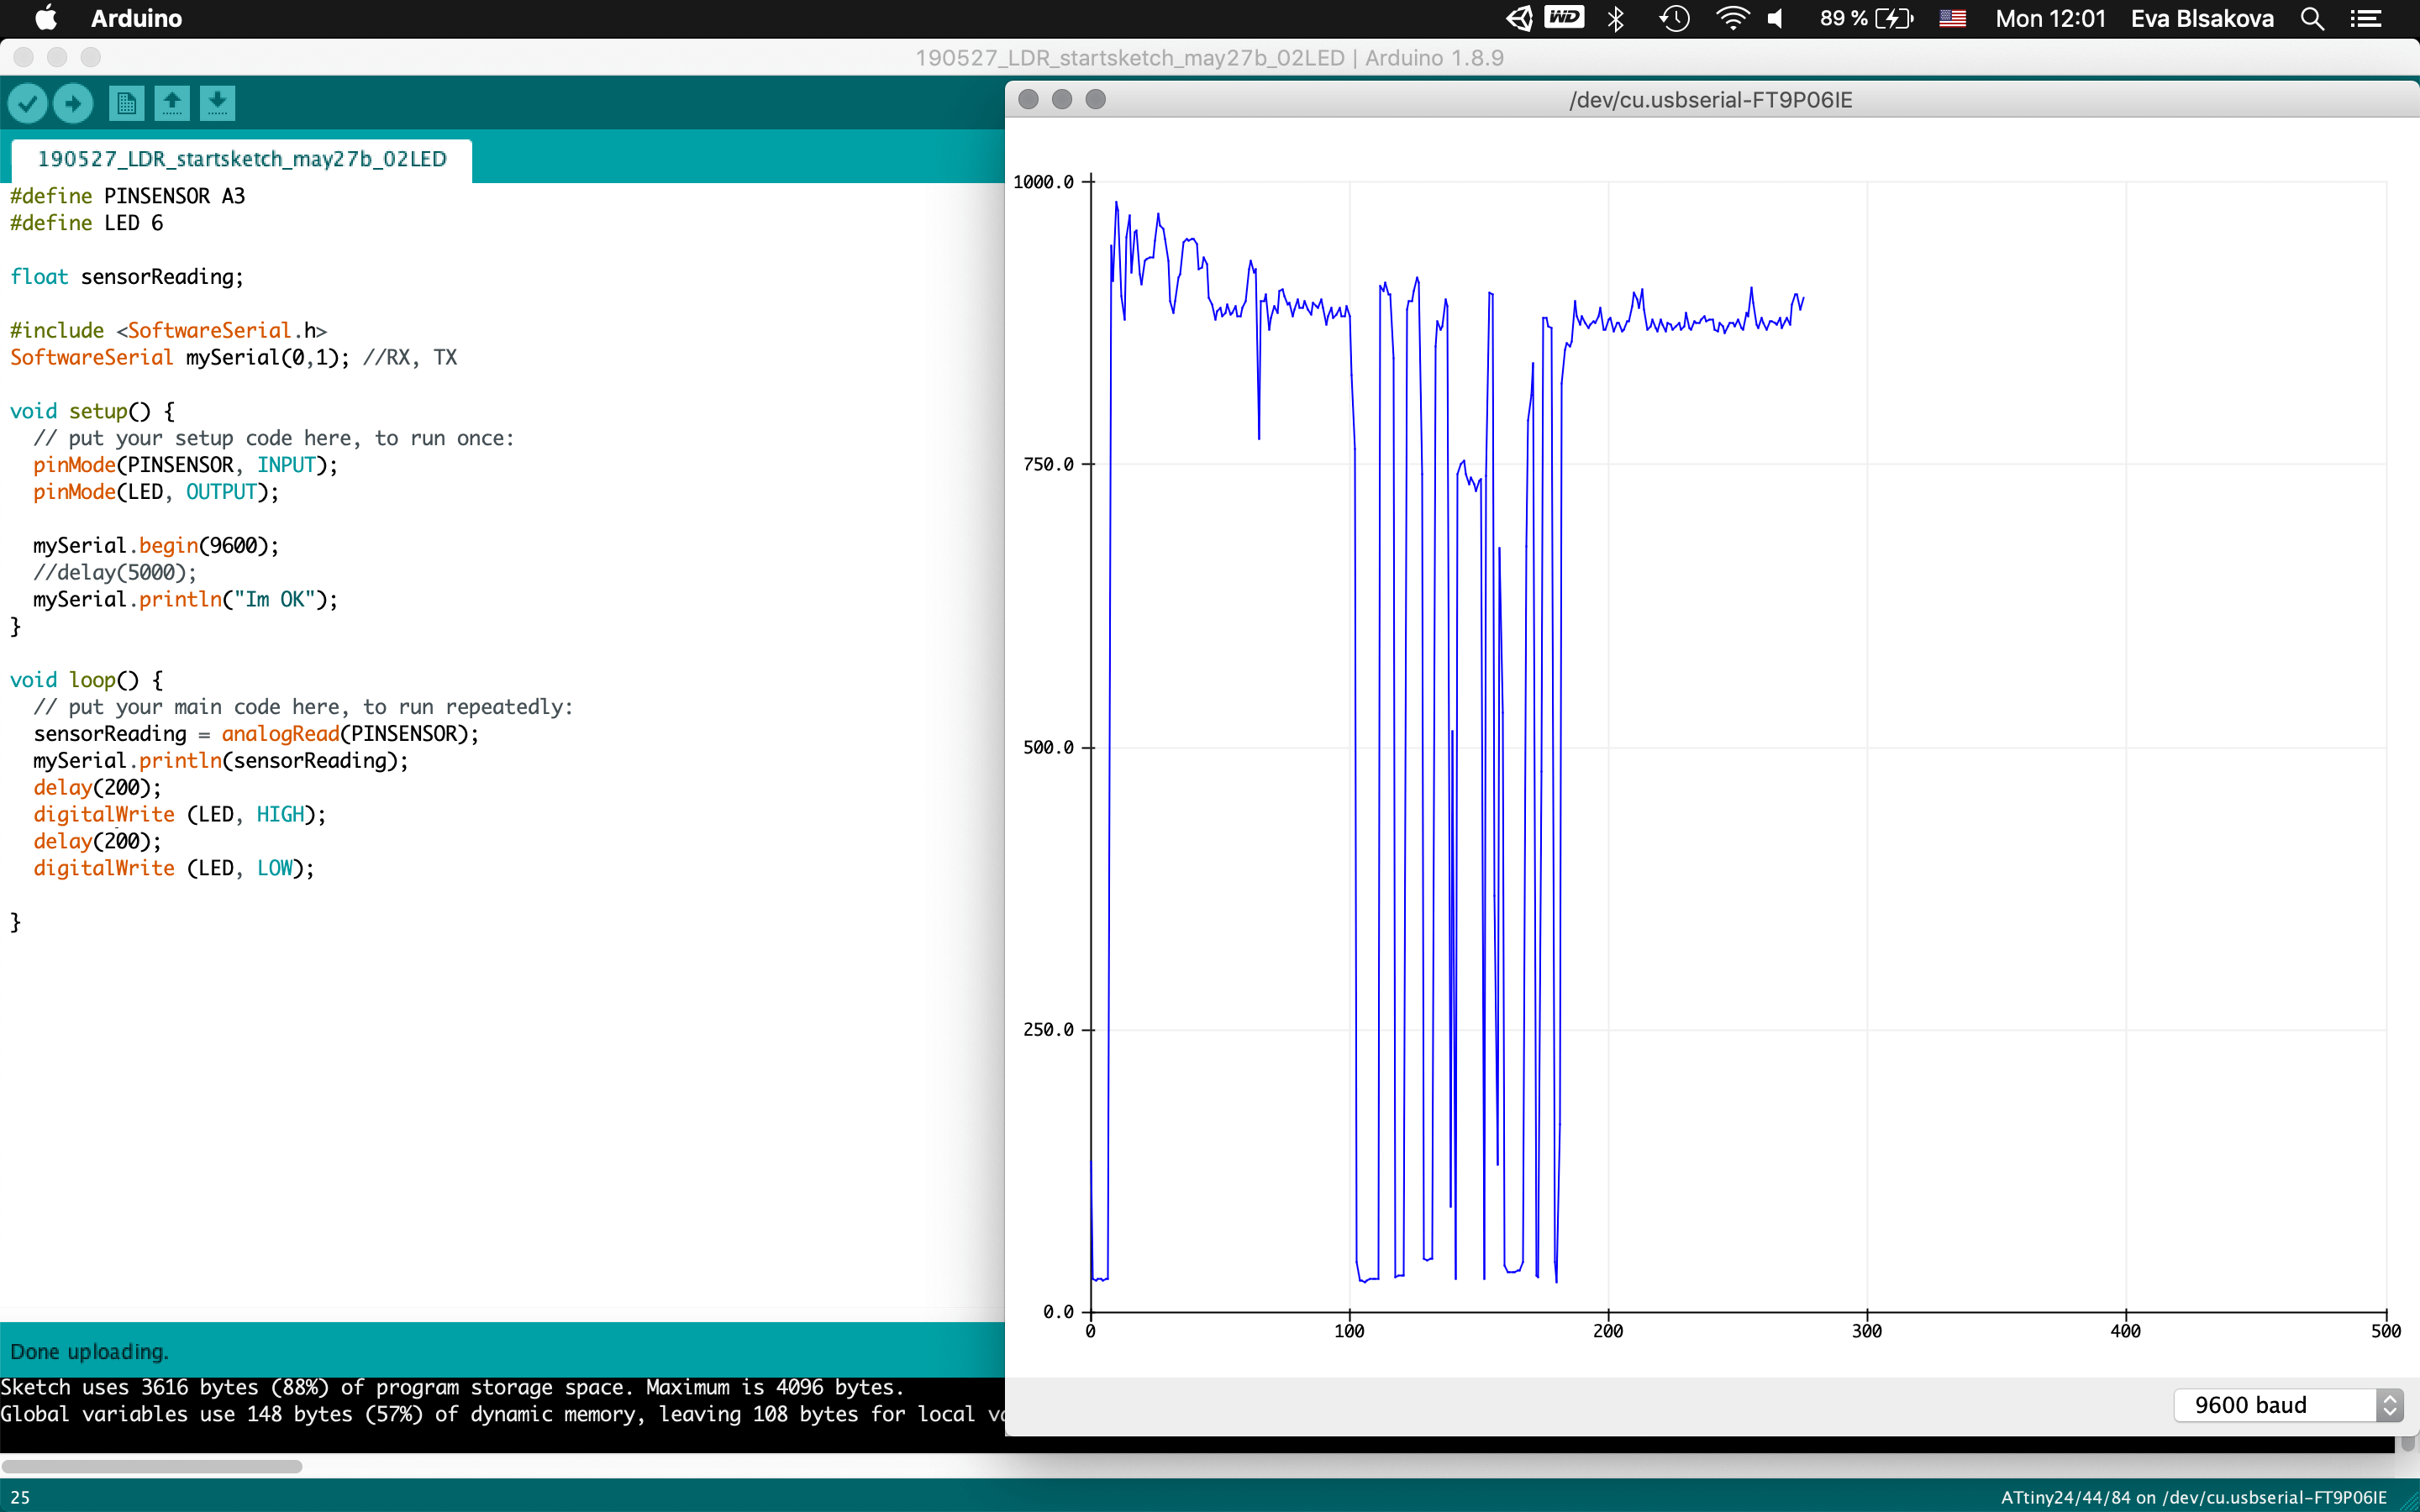Click the Verify sketch checkmark button
Image resolution: width=2420 pixels, height=1512 pixels.
[28, 103]
